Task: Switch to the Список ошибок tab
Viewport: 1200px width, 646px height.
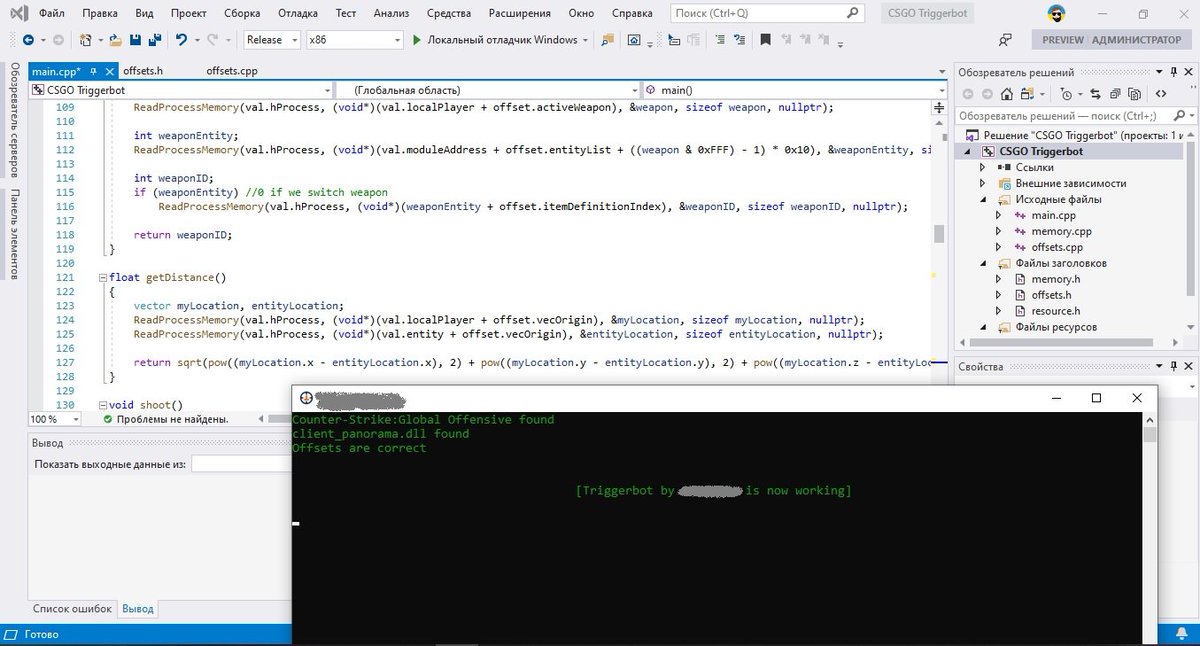Action: pos(72,608)
